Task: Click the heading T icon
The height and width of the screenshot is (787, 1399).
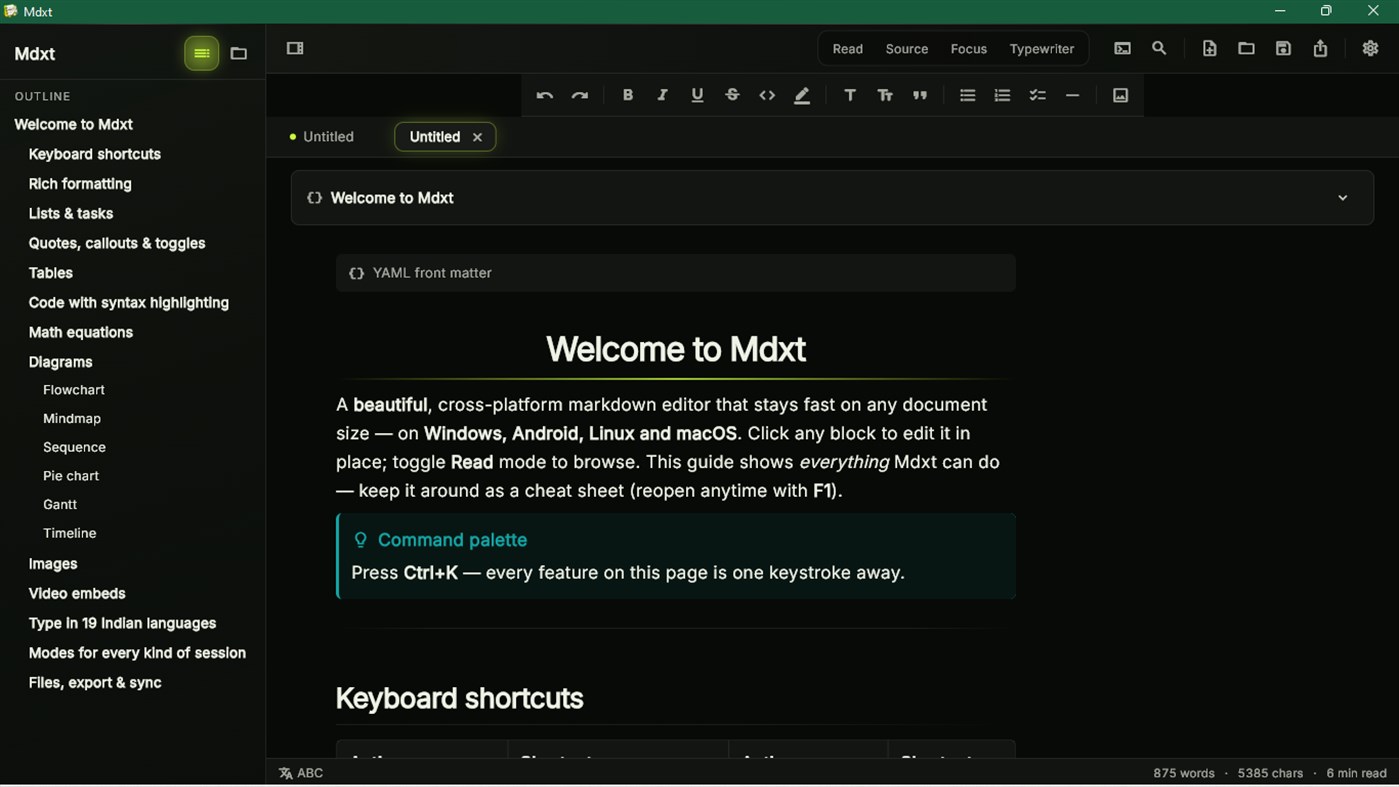Action: tap(850, 96)
